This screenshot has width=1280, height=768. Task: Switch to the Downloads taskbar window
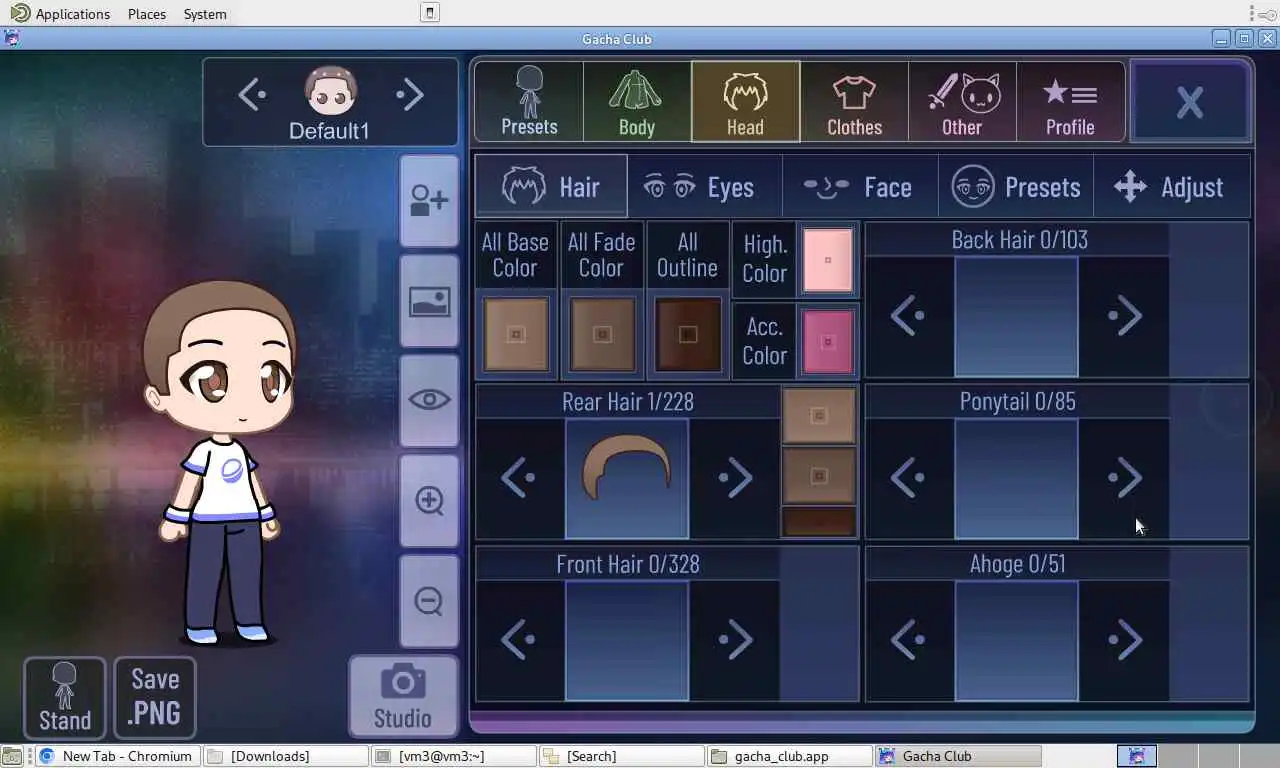tap(286, 756)
